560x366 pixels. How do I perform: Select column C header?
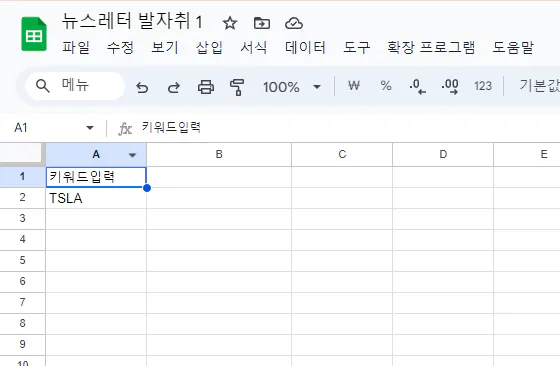342,154
